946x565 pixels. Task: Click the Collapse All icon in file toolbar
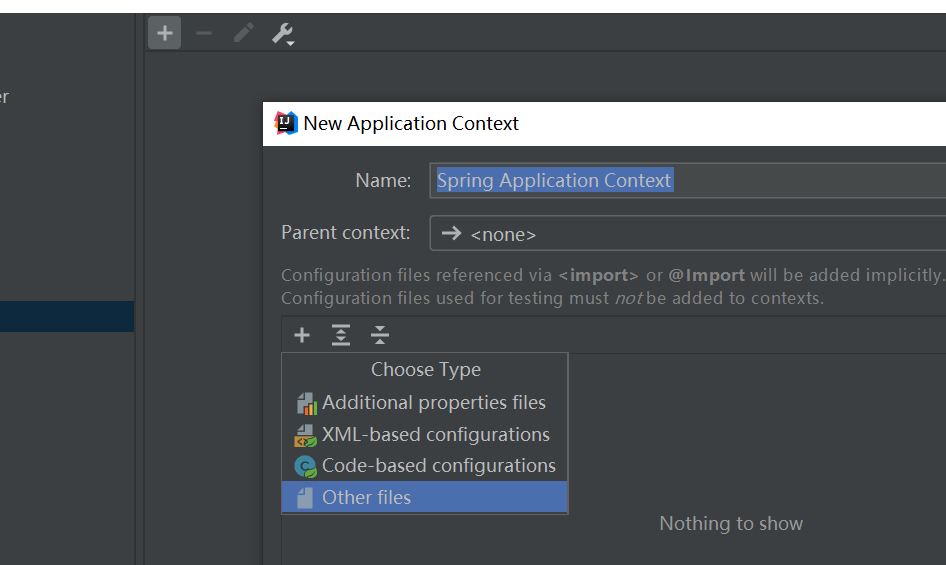click(x=380, y=335)
